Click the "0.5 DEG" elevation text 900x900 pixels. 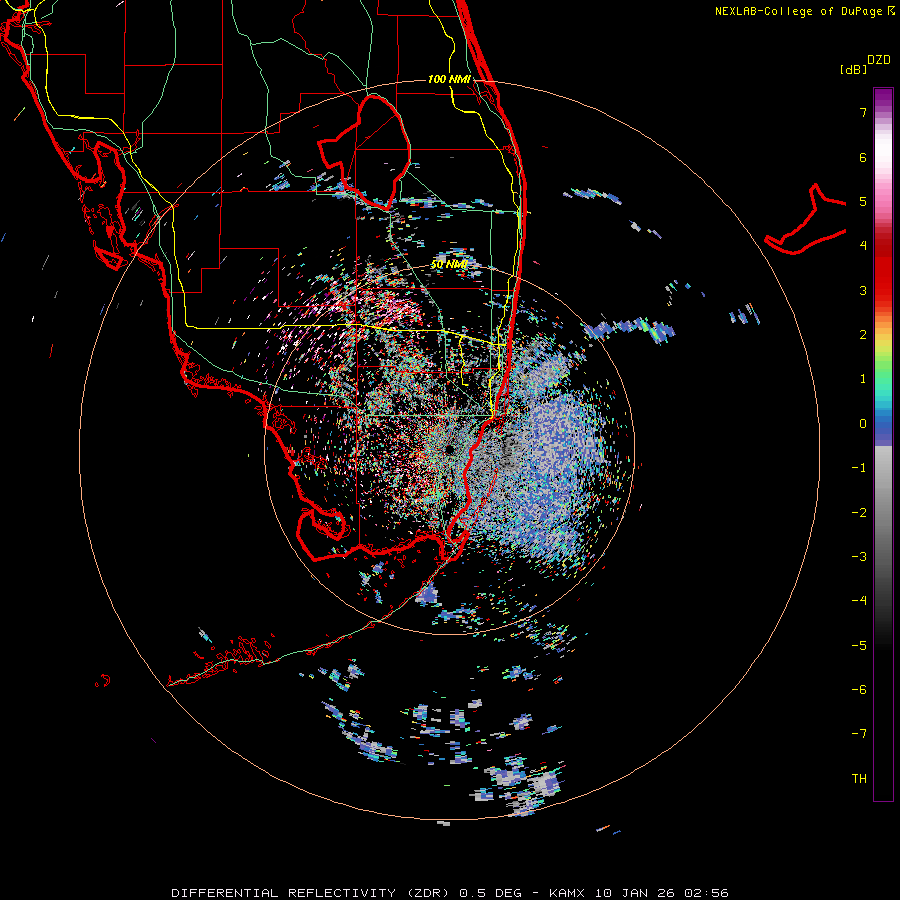(x=491, y=893)
